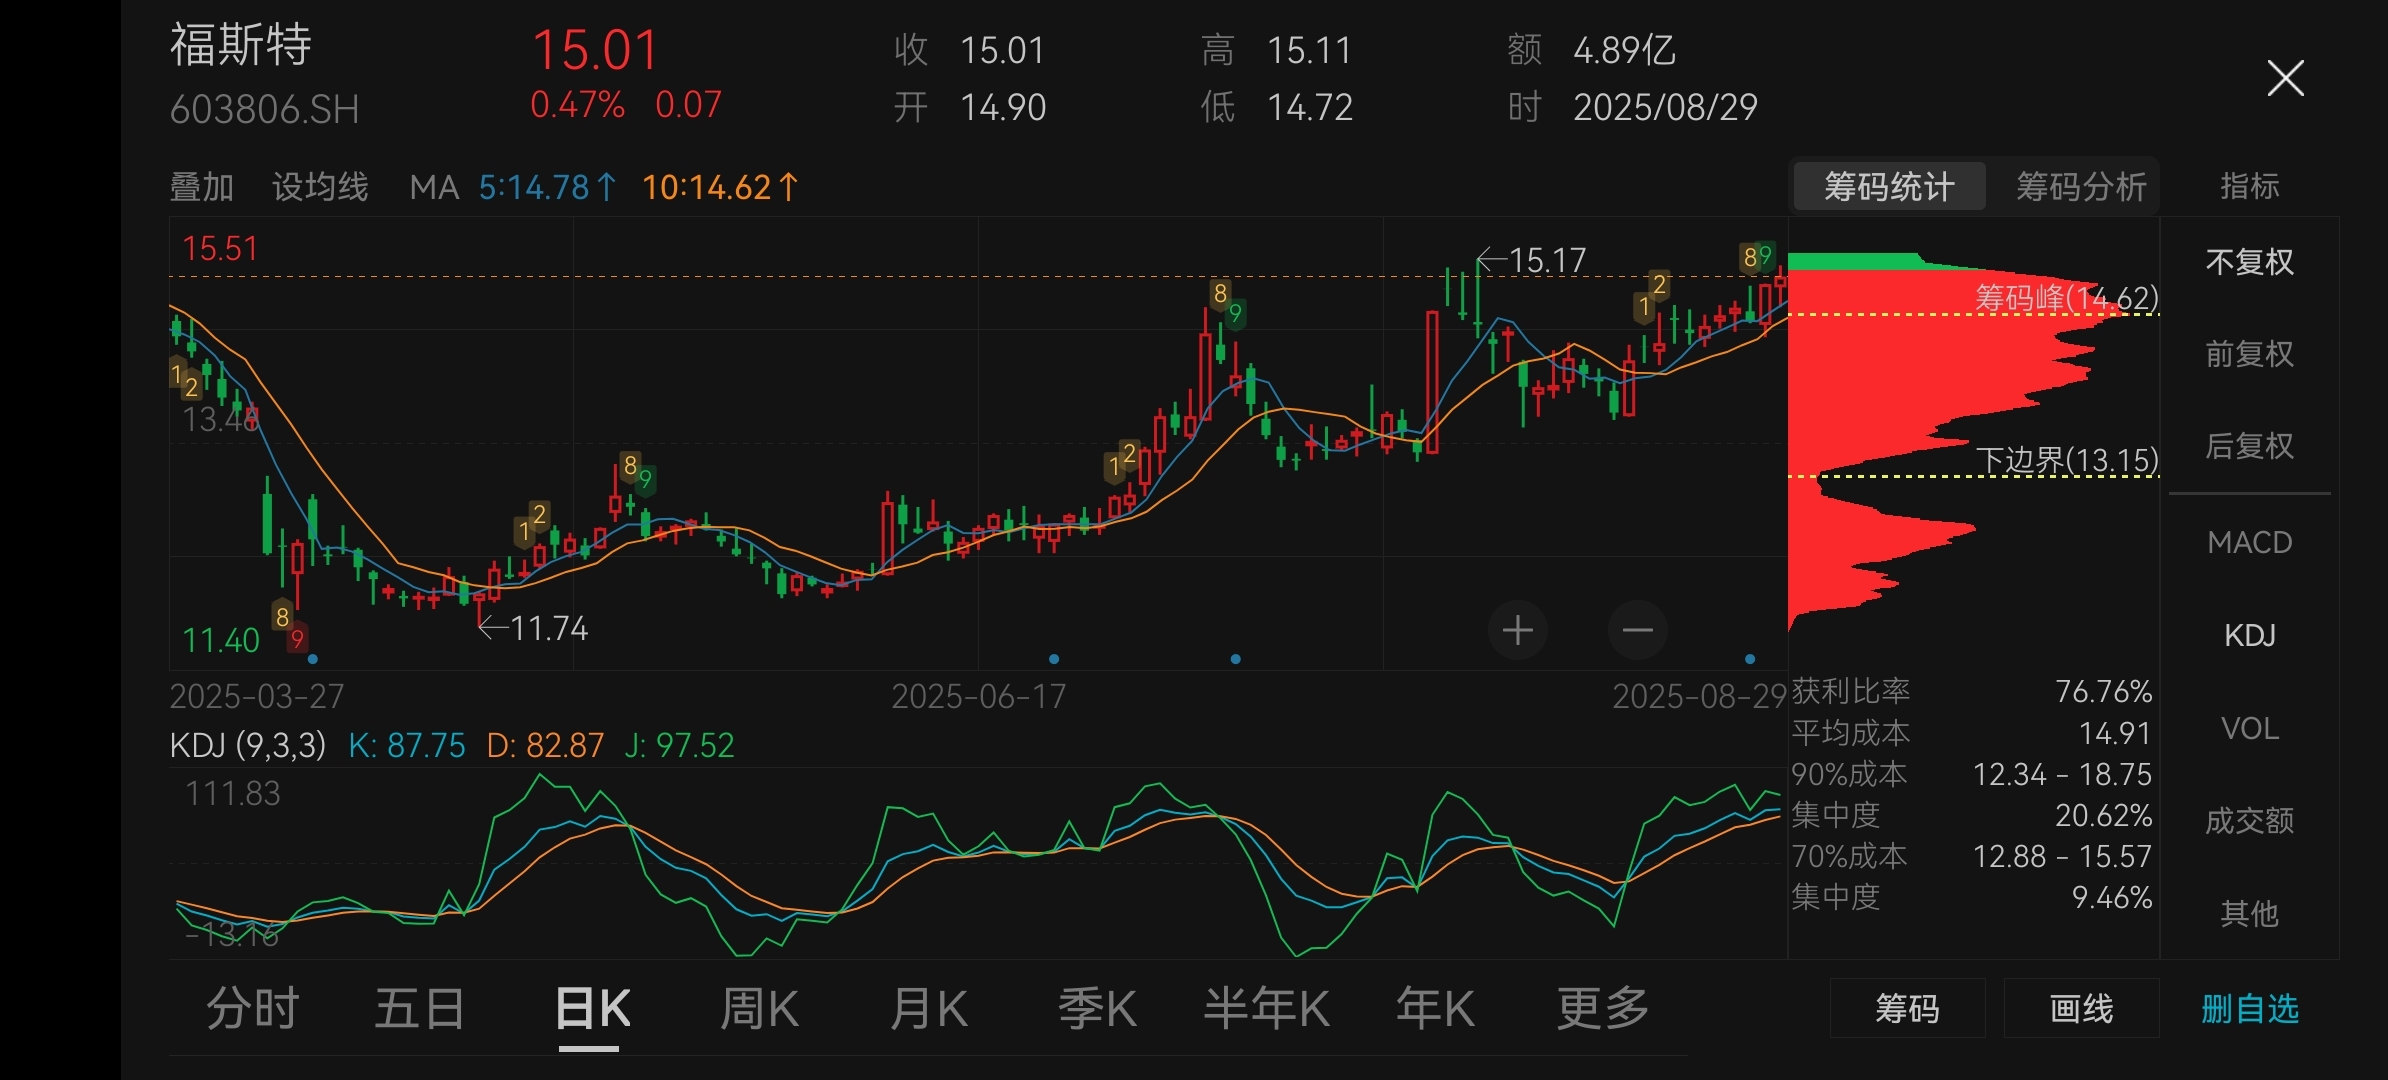Tap the stock name 福斯特

(241, 45)
